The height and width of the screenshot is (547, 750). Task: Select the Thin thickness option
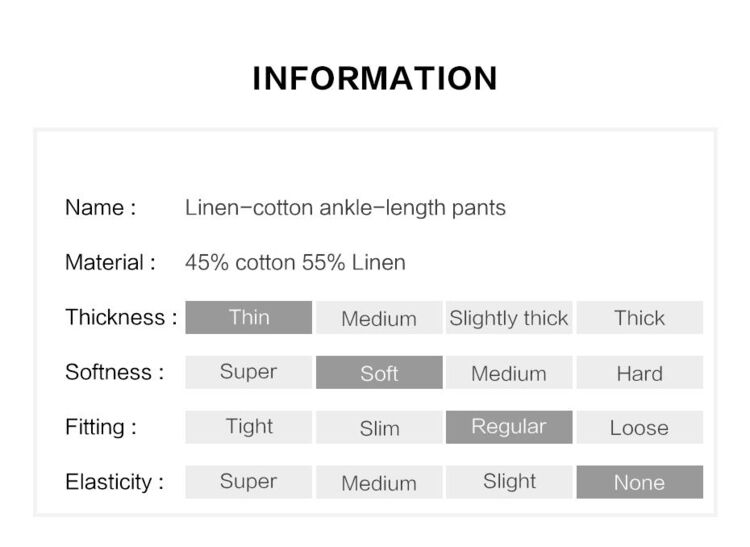249,317
